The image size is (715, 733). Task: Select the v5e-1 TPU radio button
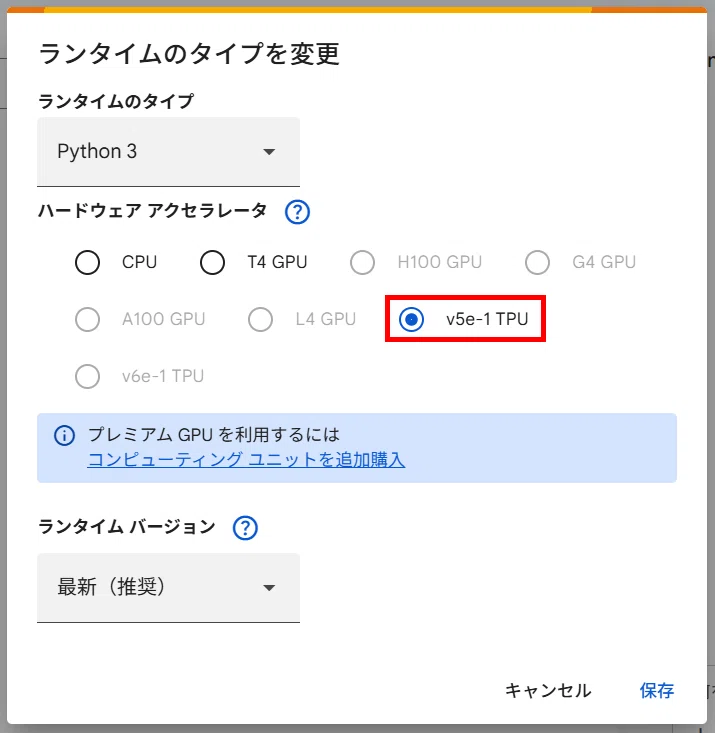[x=412, y=319]
